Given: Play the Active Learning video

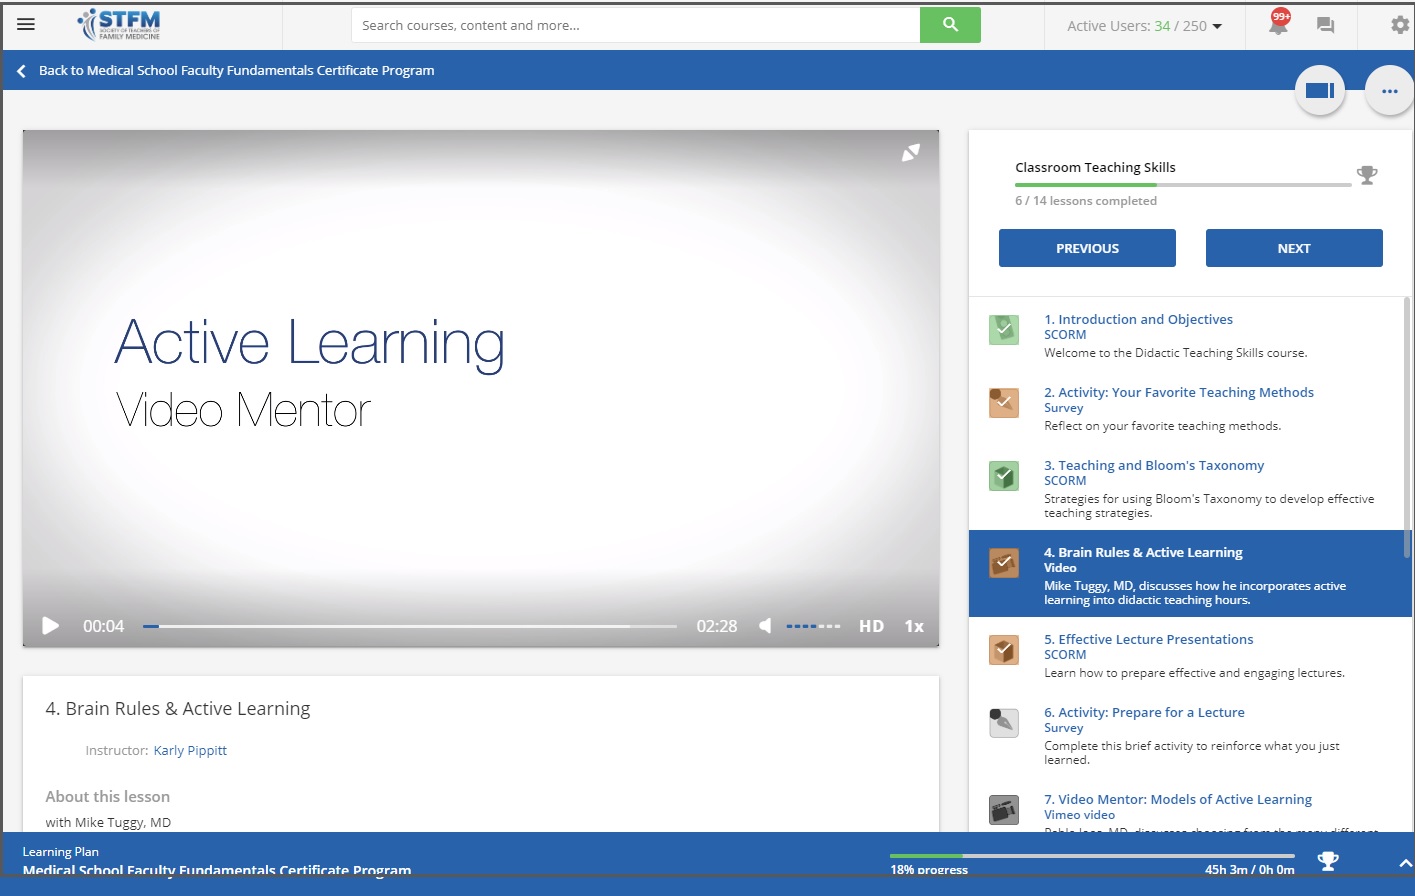Looking at the screenshot, I should (x=50, y=626).
